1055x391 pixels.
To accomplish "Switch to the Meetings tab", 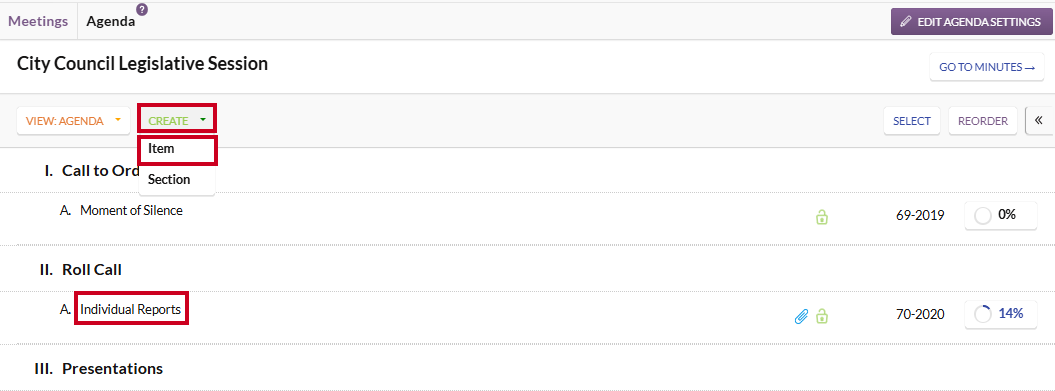I will pos(38,21).
